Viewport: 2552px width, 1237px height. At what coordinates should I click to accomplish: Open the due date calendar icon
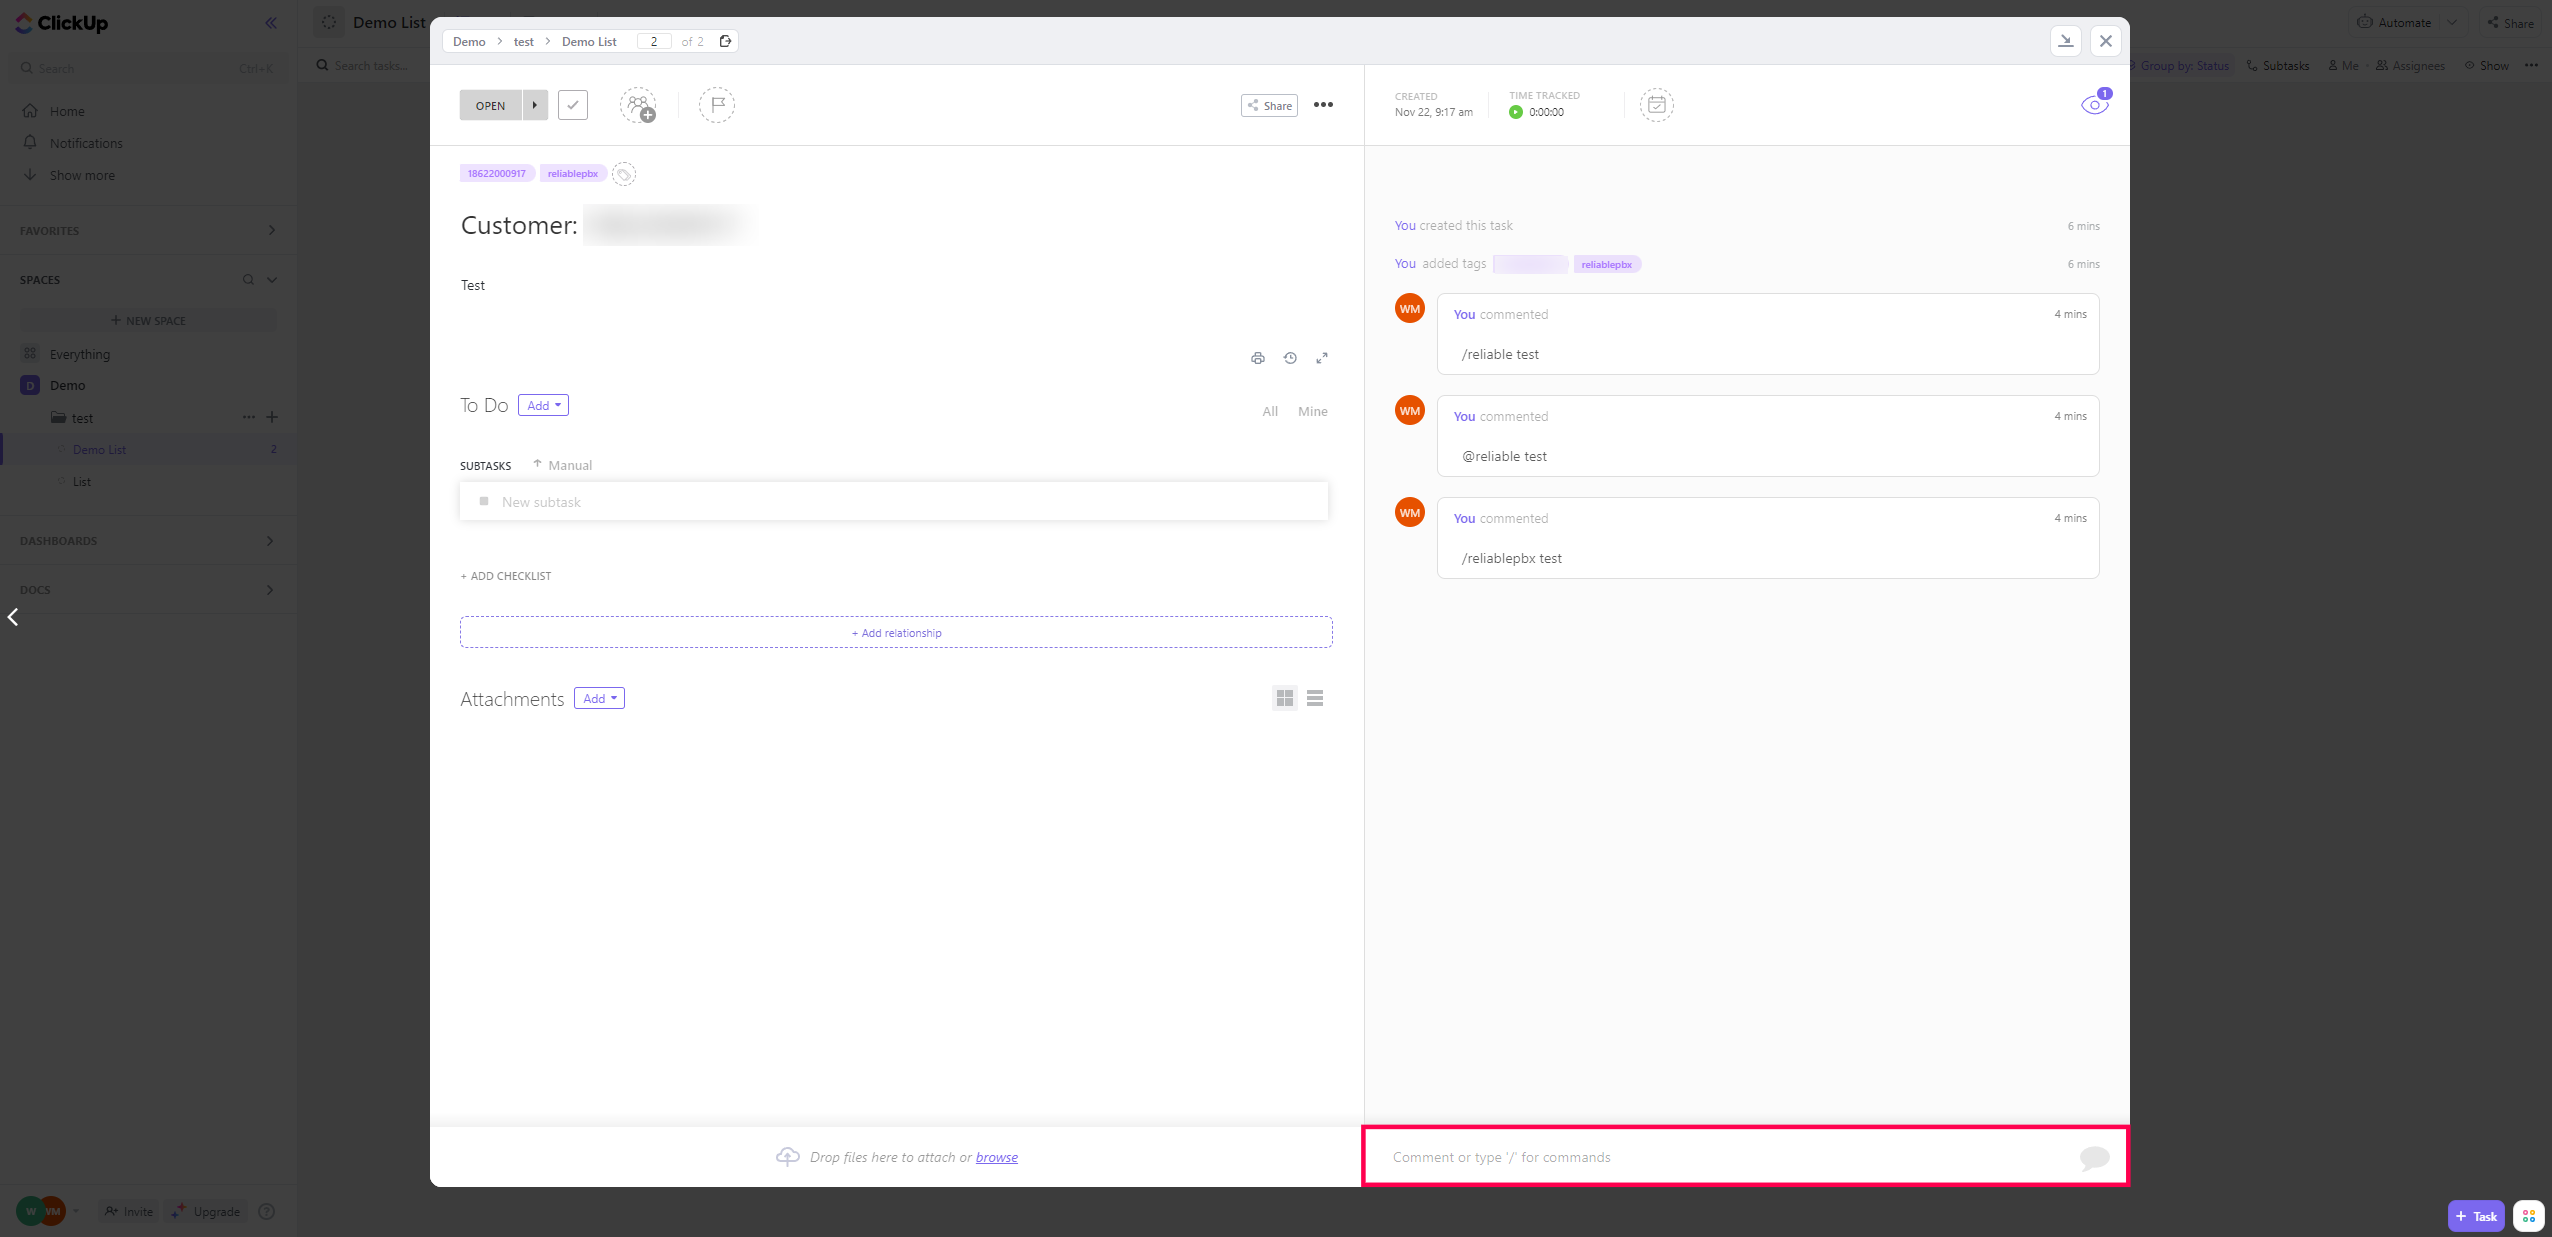click(x=1657, y=105)
